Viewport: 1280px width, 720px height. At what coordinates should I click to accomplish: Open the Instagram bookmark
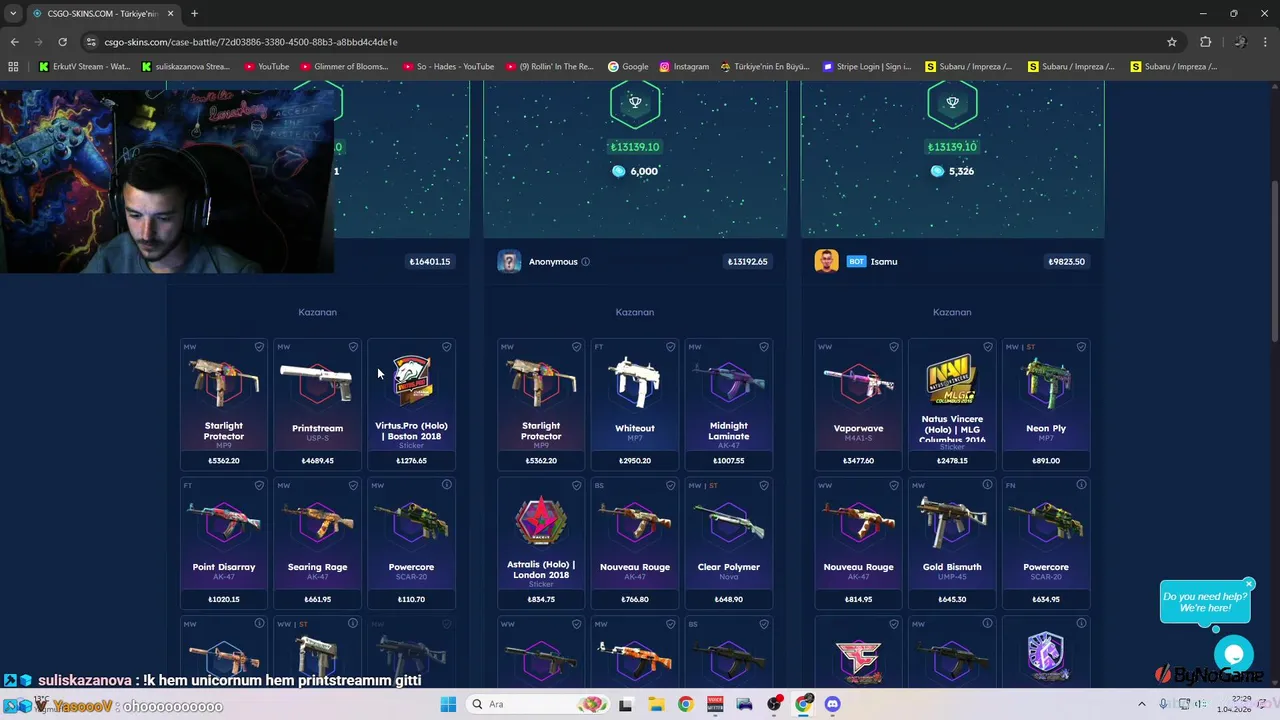pos(684,67)
